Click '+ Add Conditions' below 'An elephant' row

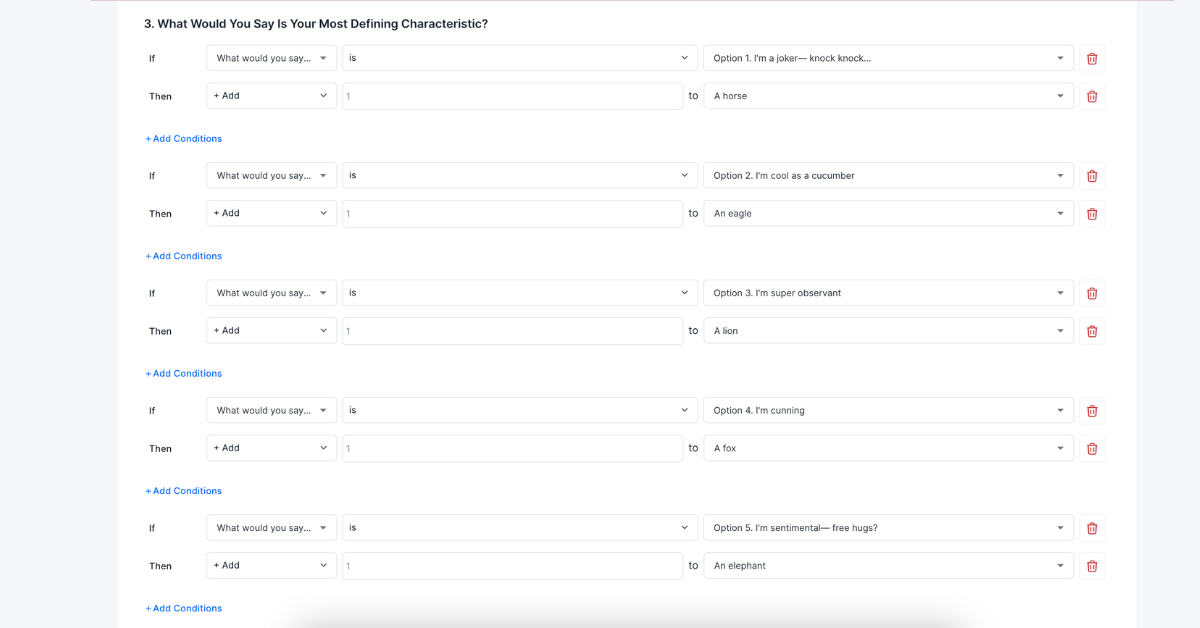(184, 608)
